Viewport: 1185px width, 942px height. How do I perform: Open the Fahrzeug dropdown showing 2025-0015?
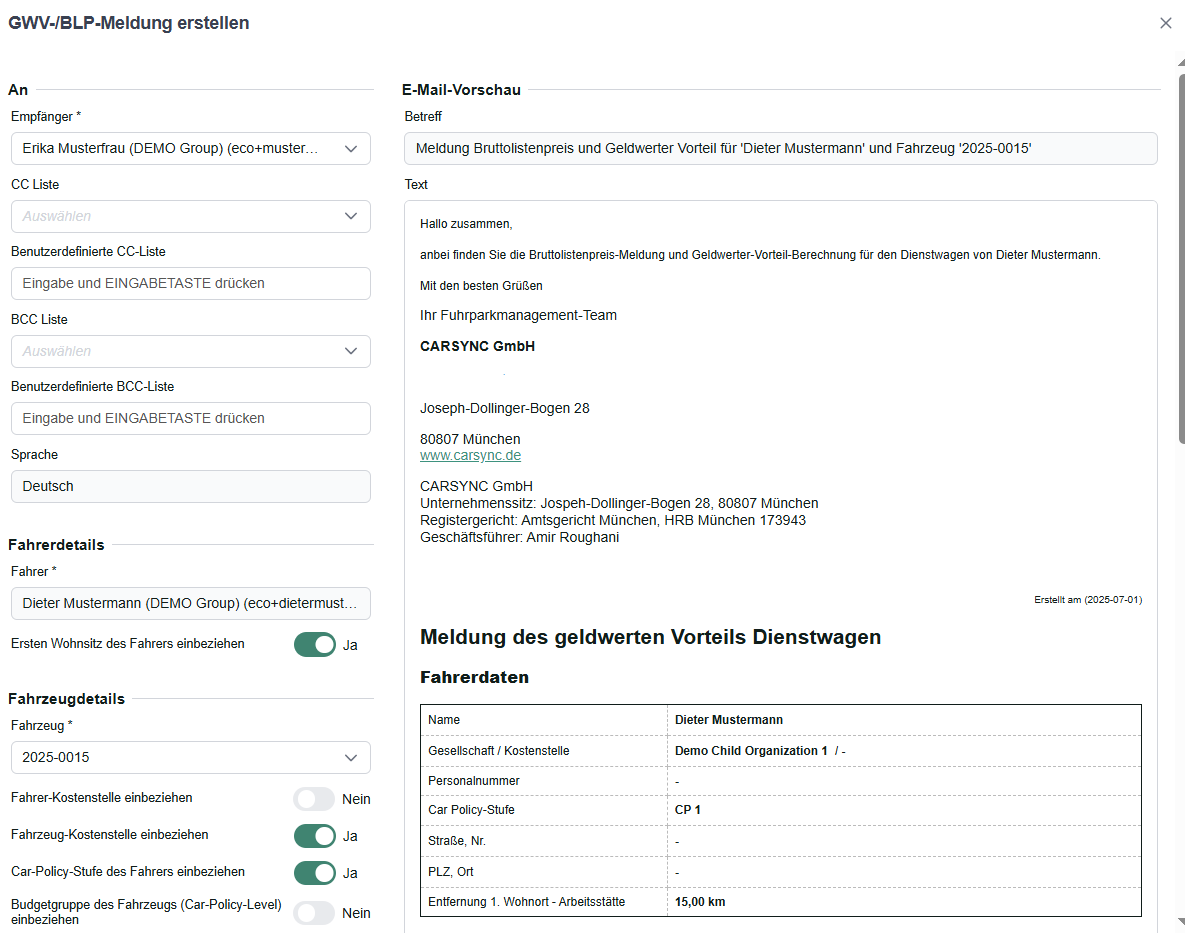[x=190, y=758]
